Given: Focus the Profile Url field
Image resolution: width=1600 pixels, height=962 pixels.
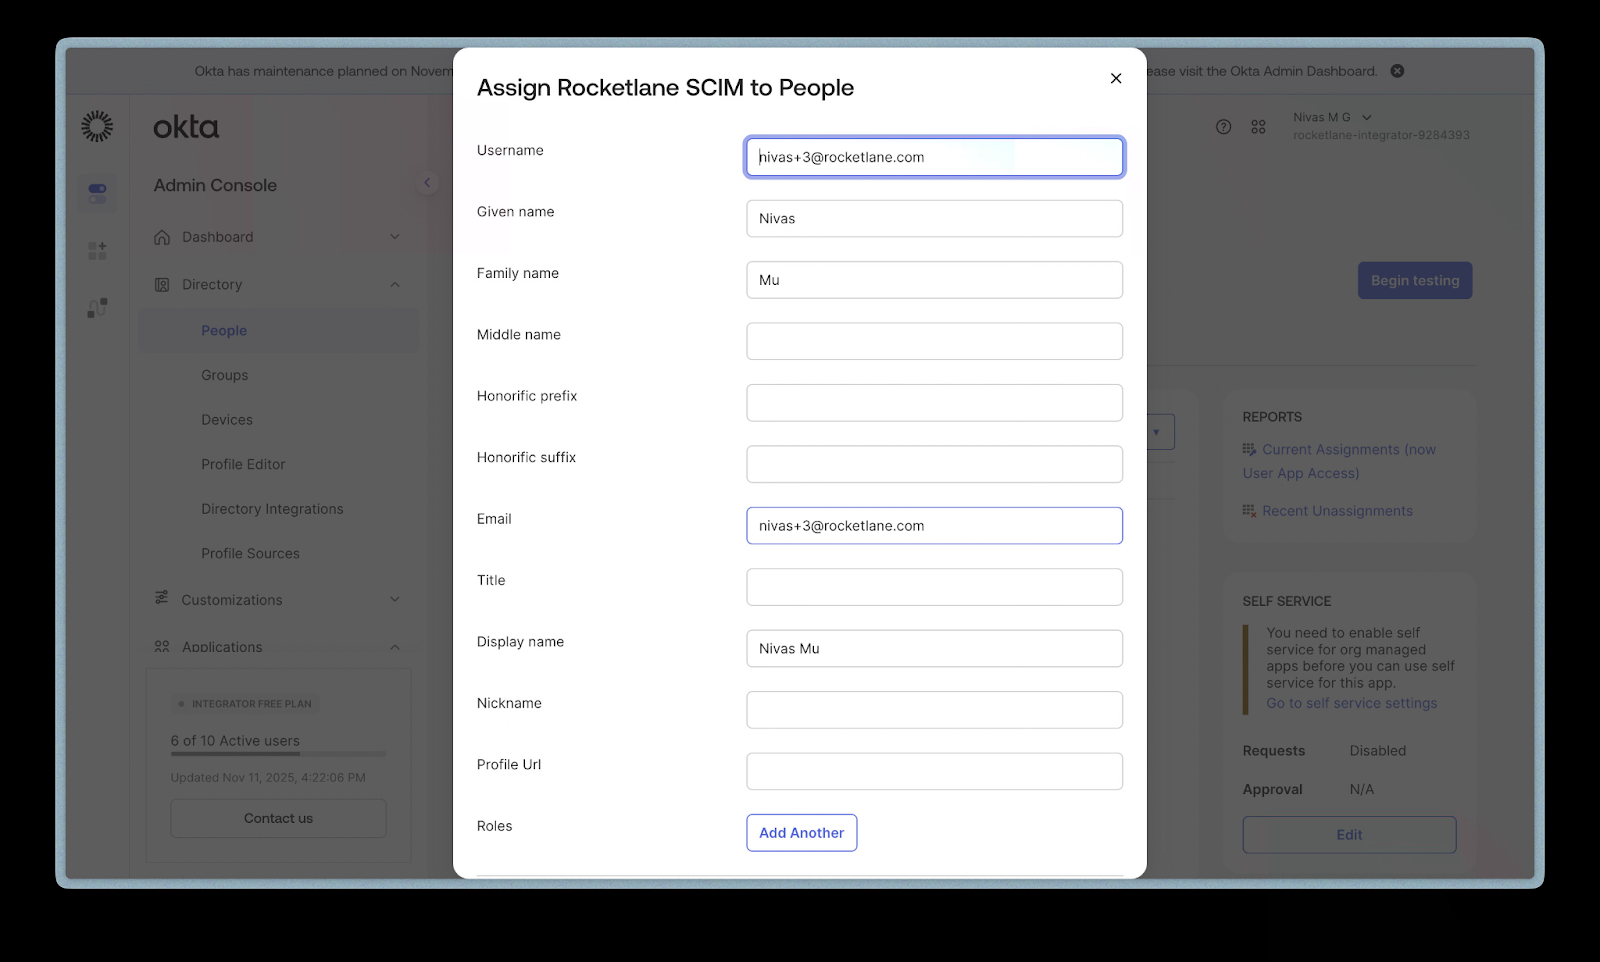Looking at the screenshot, I should click(x=935, y=772).
